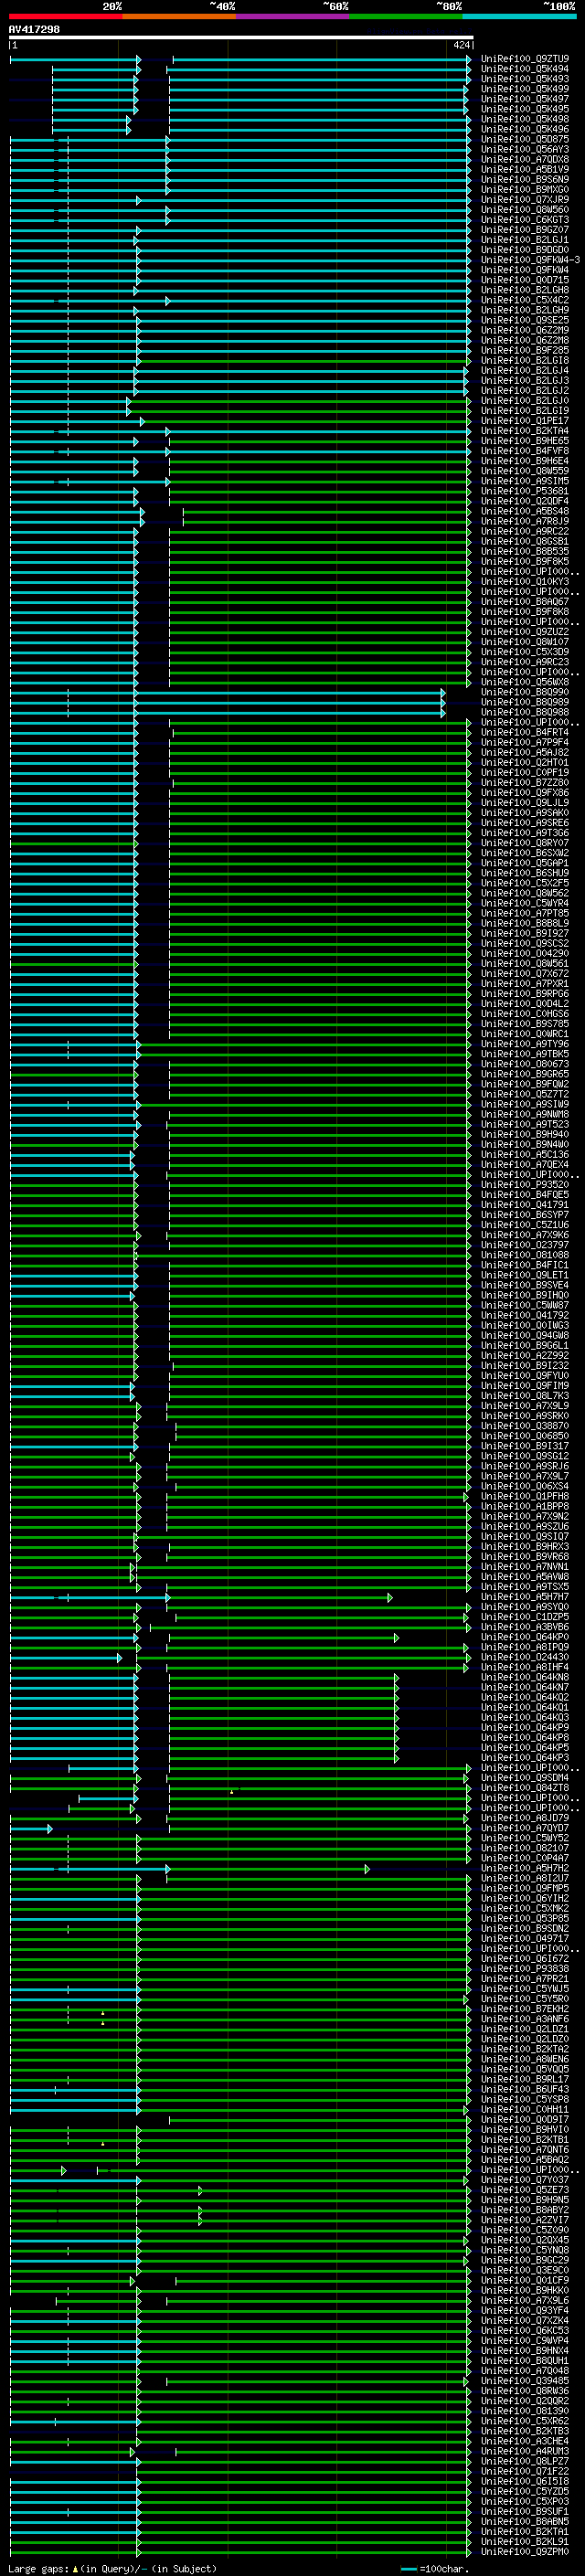Select label UniRef100_Q2HT01
The height and width of the screenshot is (2576, 585).
525,762
